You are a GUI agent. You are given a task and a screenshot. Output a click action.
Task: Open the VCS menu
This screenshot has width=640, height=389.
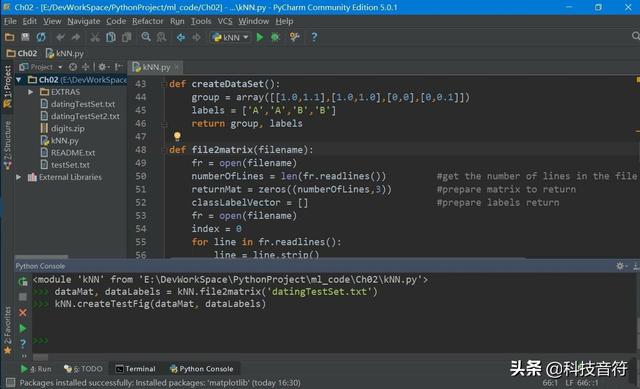tap(225, 21)
